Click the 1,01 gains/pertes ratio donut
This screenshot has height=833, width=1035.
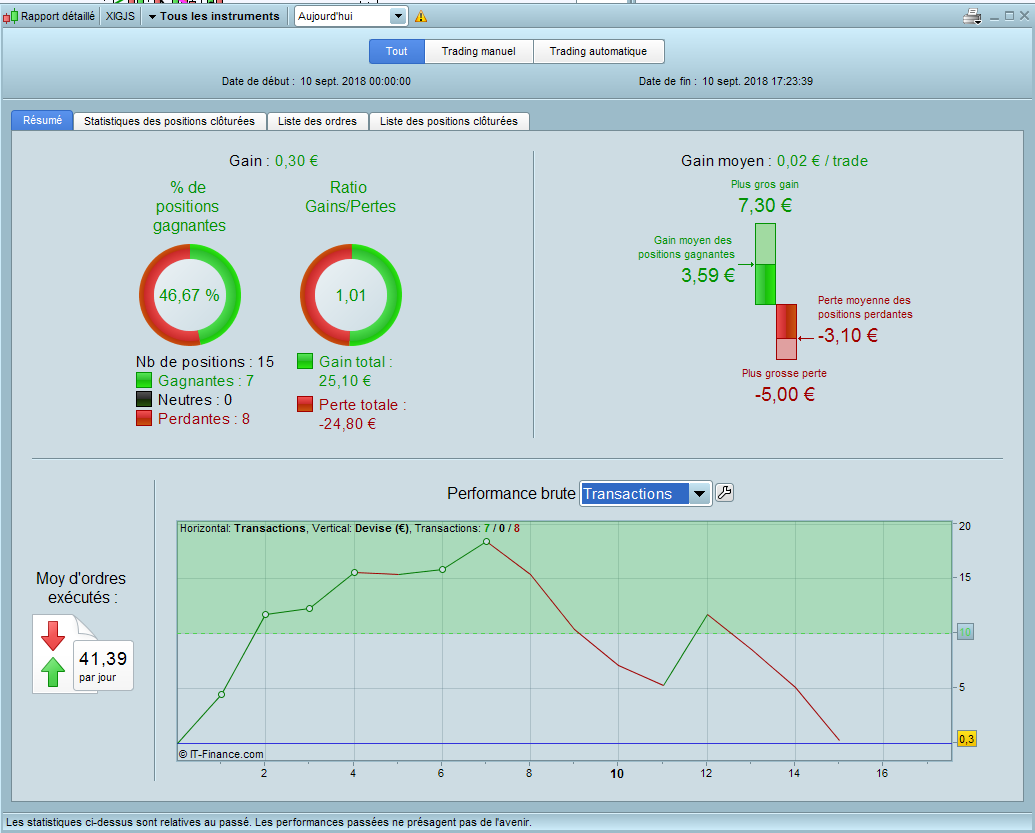[x=351, y=294]
